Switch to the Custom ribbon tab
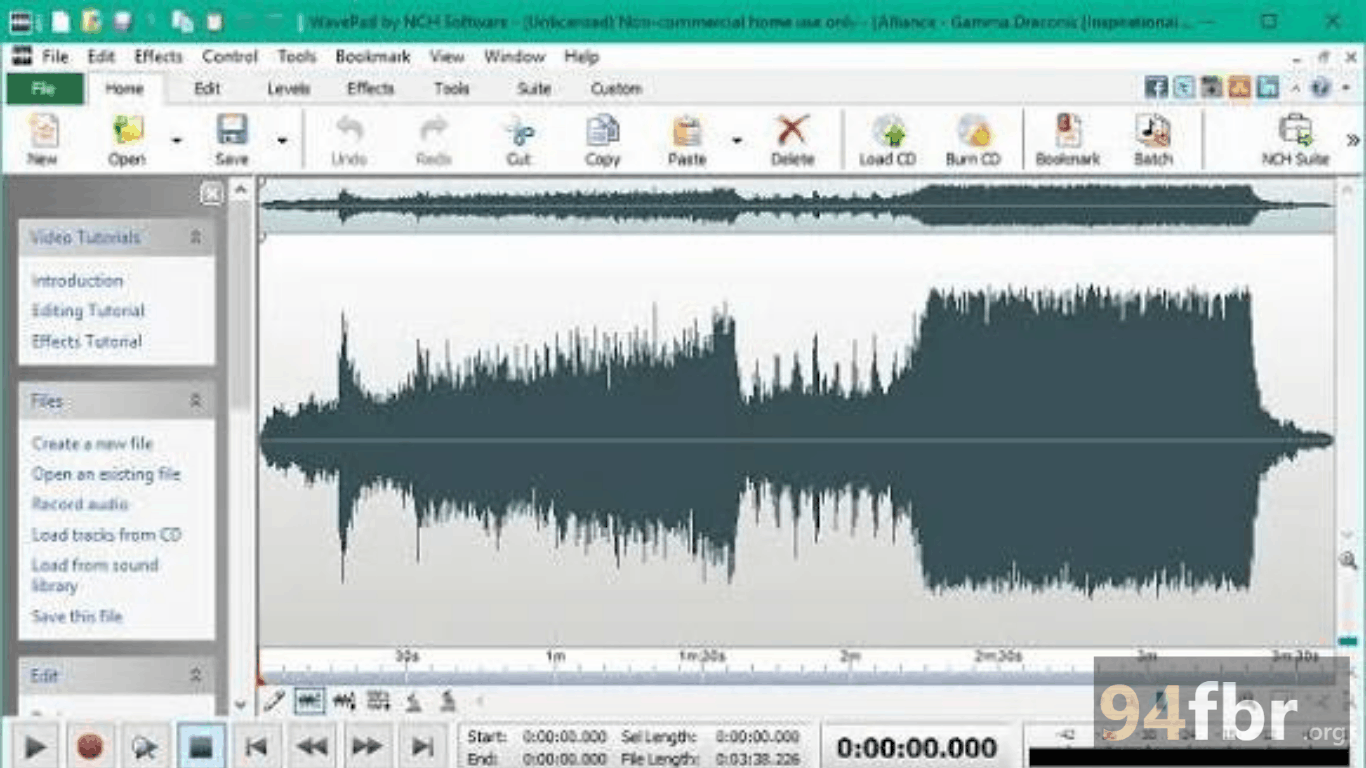 pyautogui.click(x=616, y=89)
